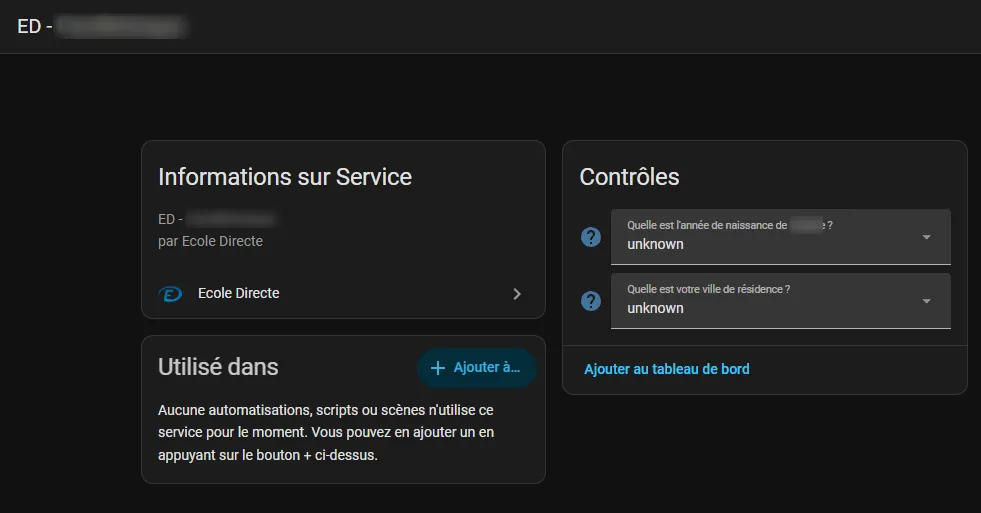Screen dimensions: 981x513
Task: Click the Ecole Directe logo icon
Action: (x=170, y=293)
